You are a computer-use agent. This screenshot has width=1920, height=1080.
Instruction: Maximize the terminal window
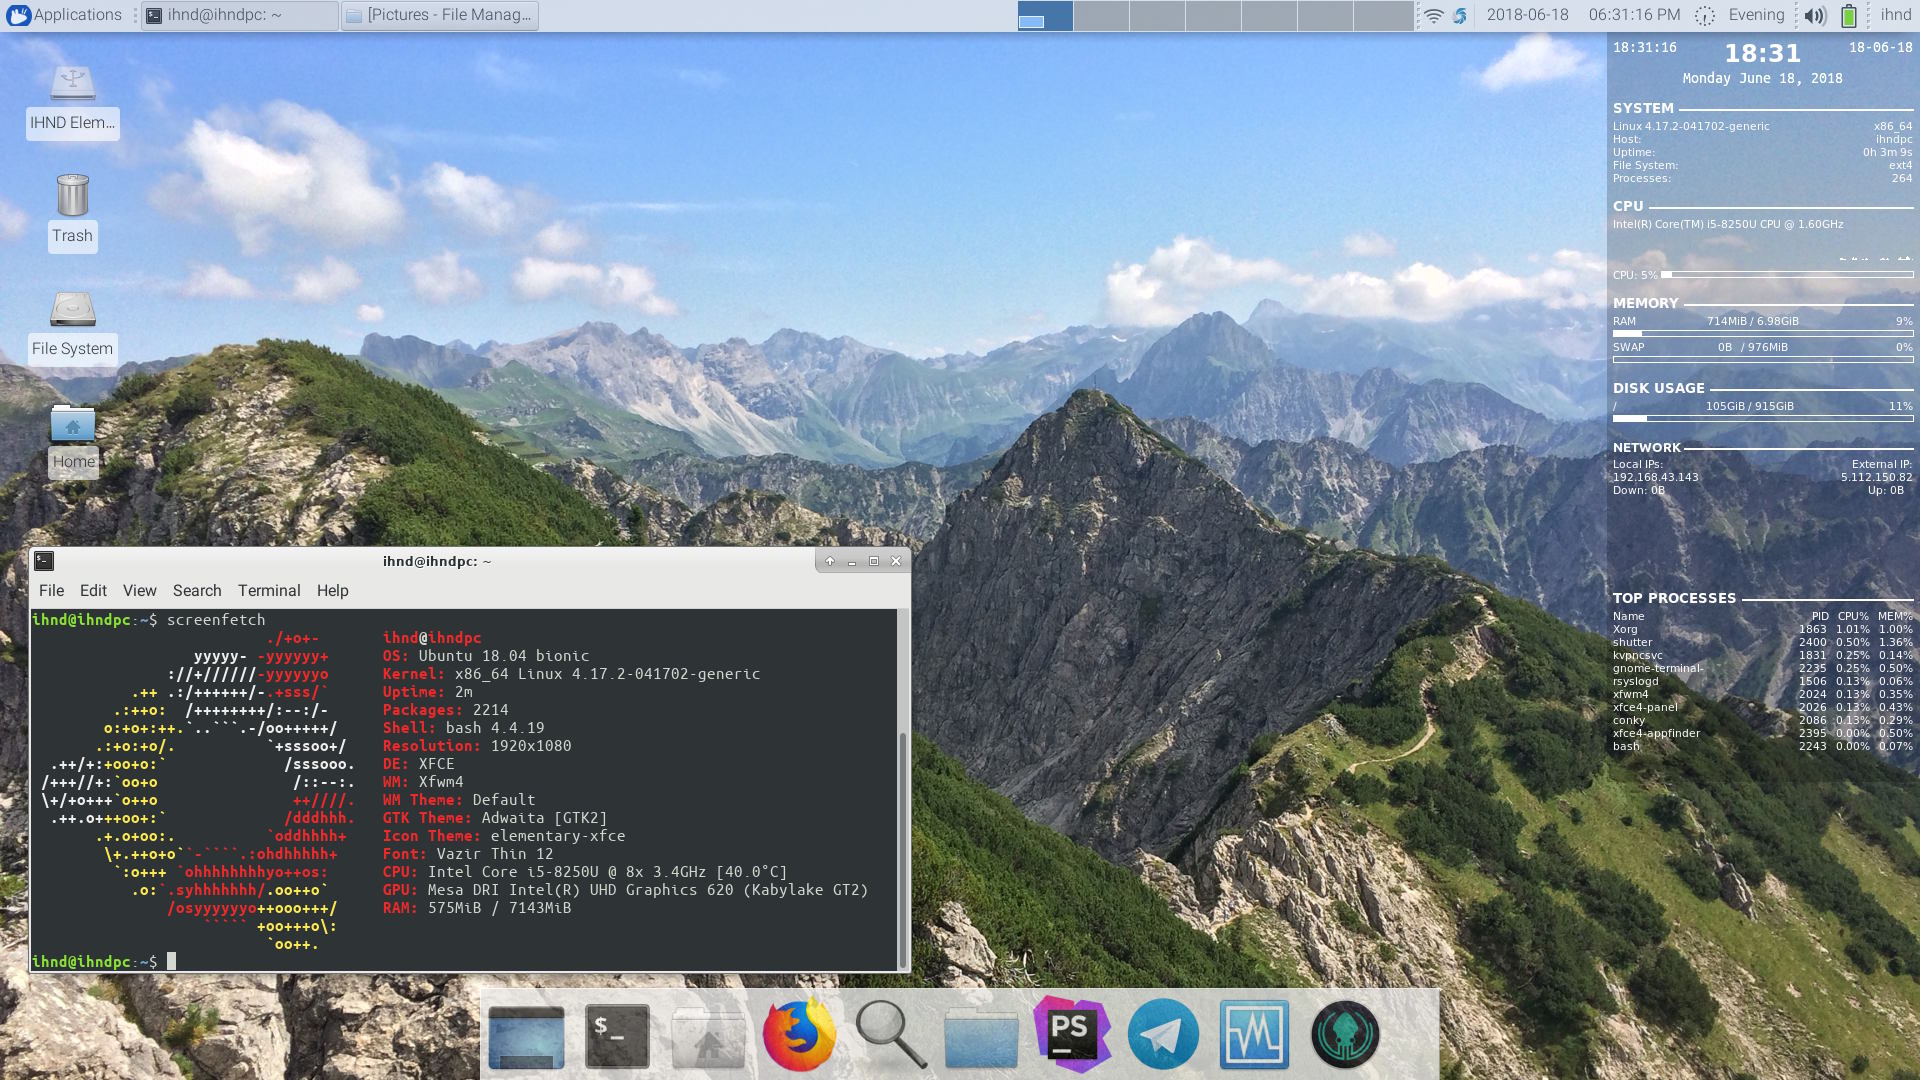click(874, 561)
